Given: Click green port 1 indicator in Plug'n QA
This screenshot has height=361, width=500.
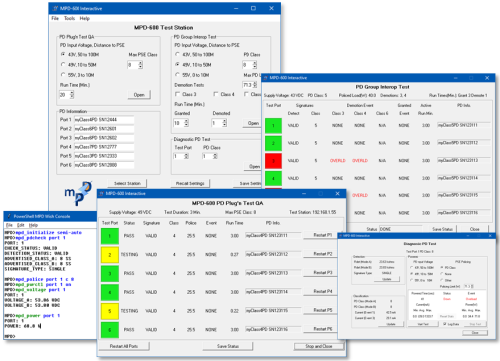Looking at the screenshot, I should (110, 236).
